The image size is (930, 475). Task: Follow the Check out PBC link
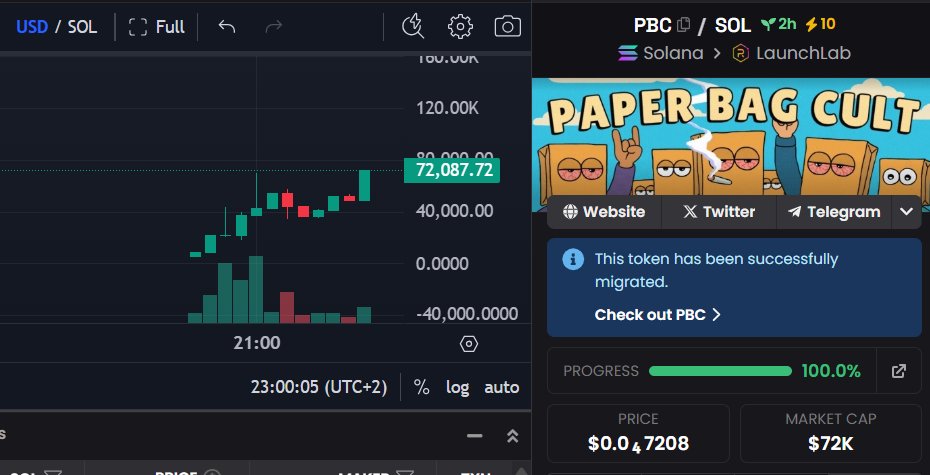pyautogui.click(x=657, y=314)
